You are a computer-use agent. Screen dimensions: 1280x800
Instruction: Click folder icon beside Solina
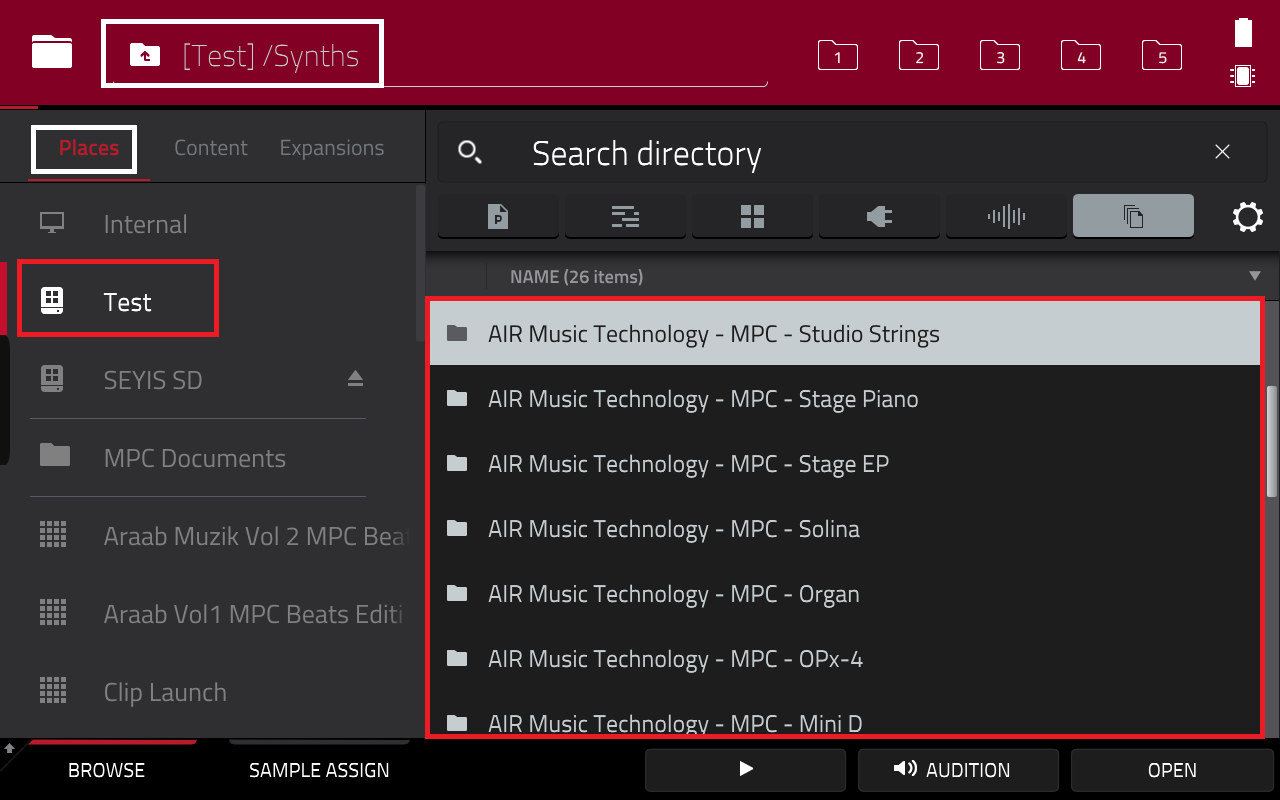[457, 528]
